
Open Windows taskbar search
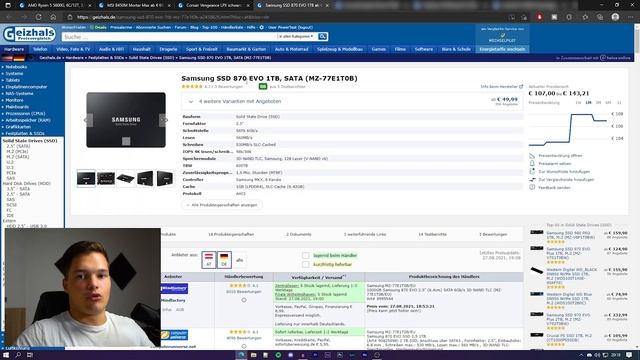[x=18, y=355]
